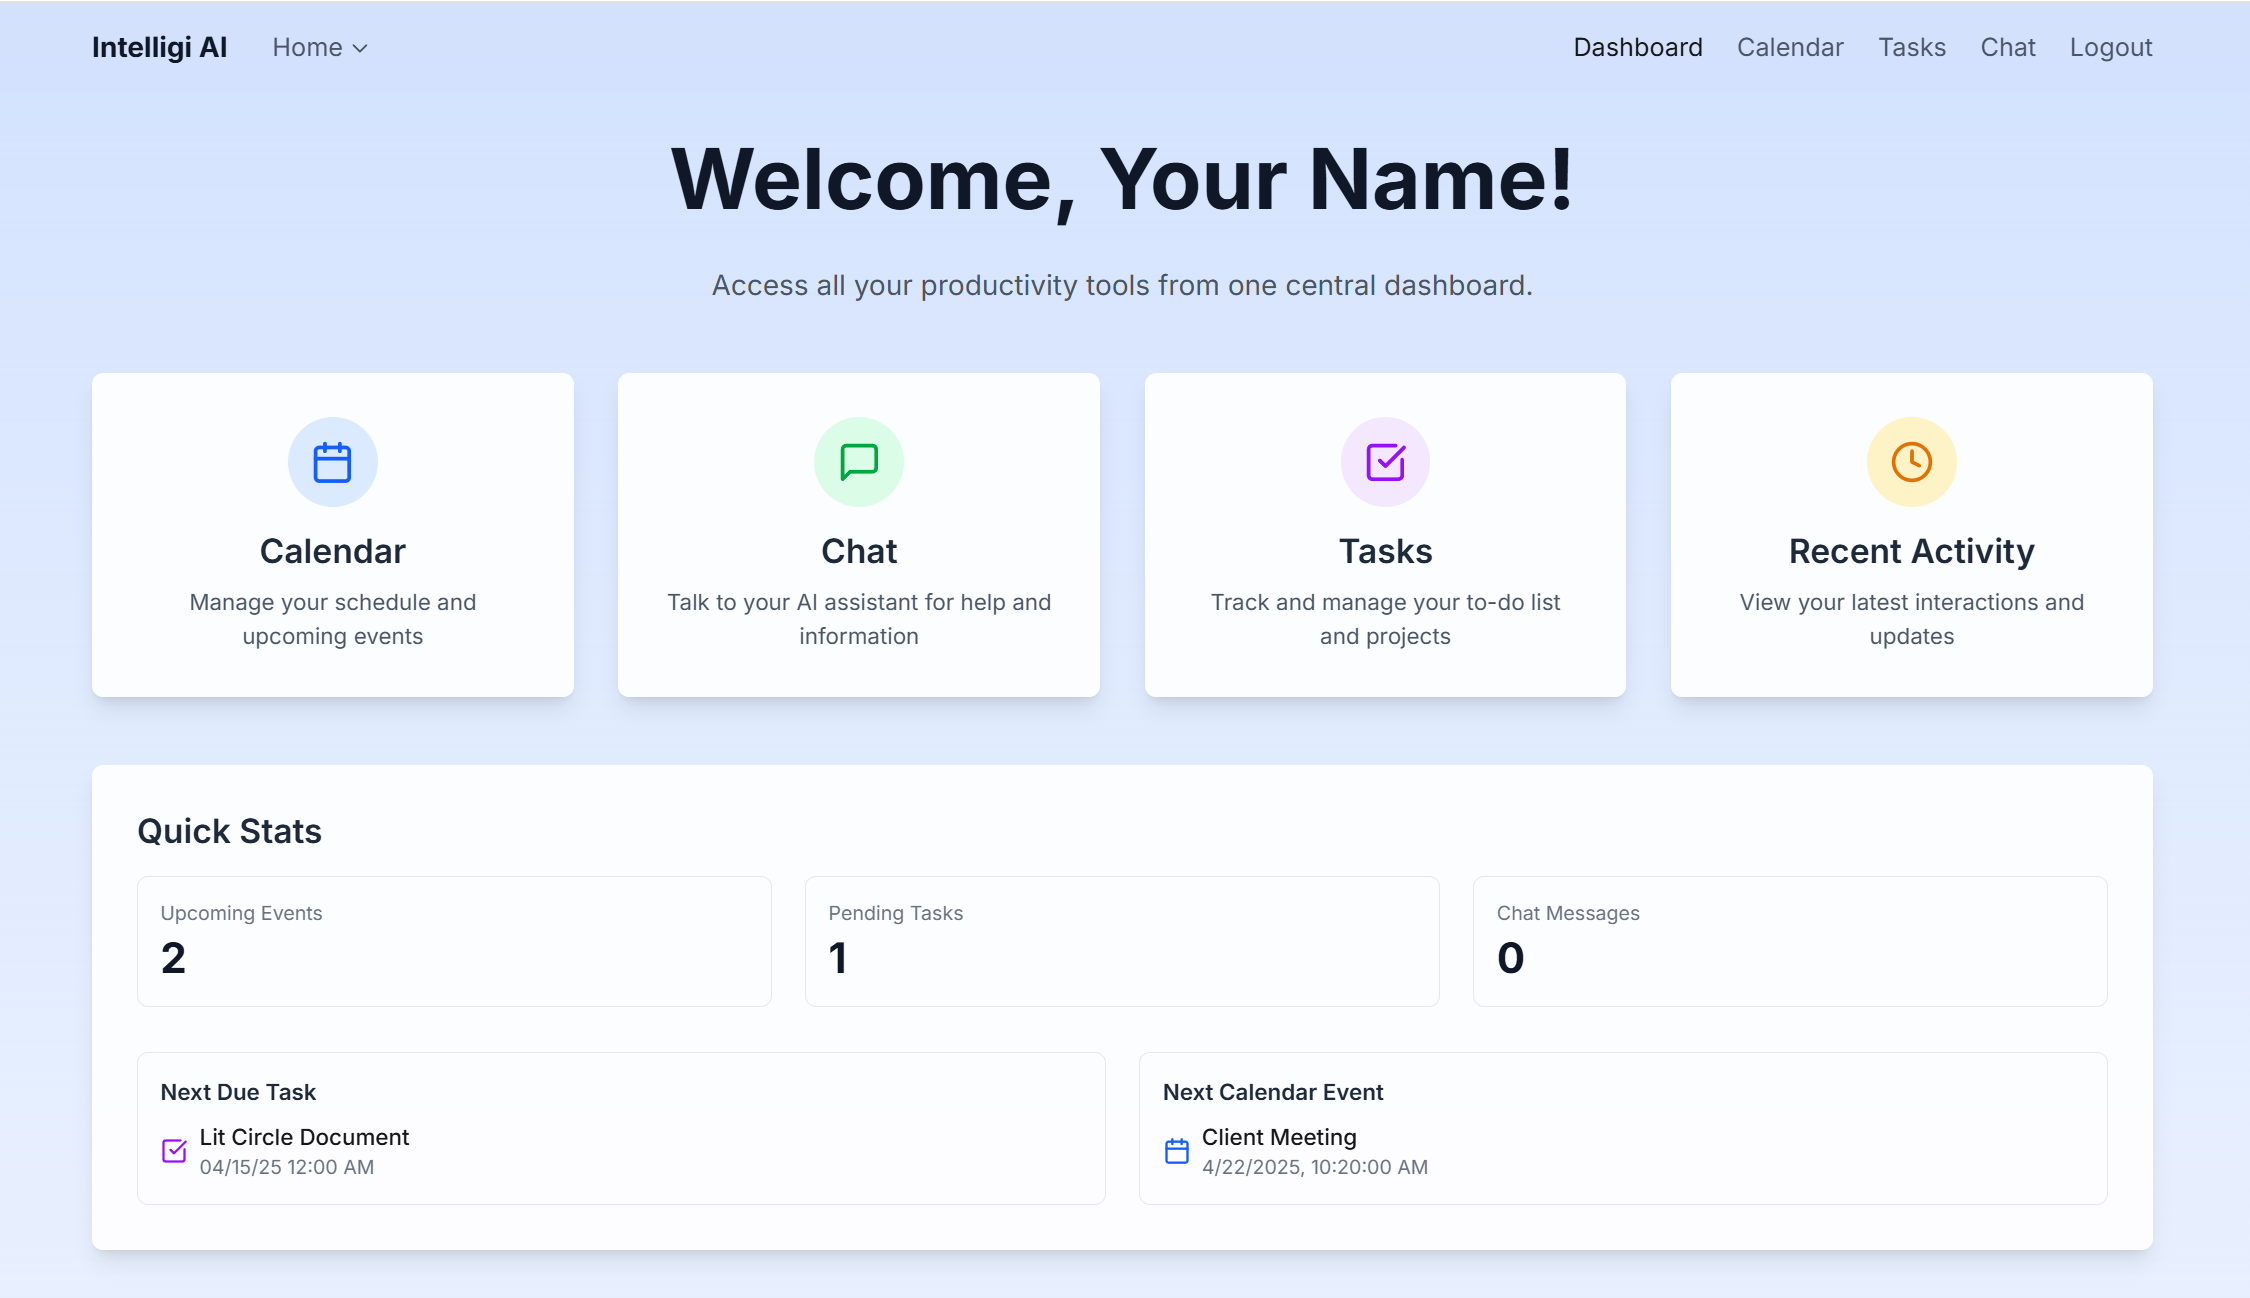
Task: Open the Client Meeting event entry
Action: pos(1278,1138)
